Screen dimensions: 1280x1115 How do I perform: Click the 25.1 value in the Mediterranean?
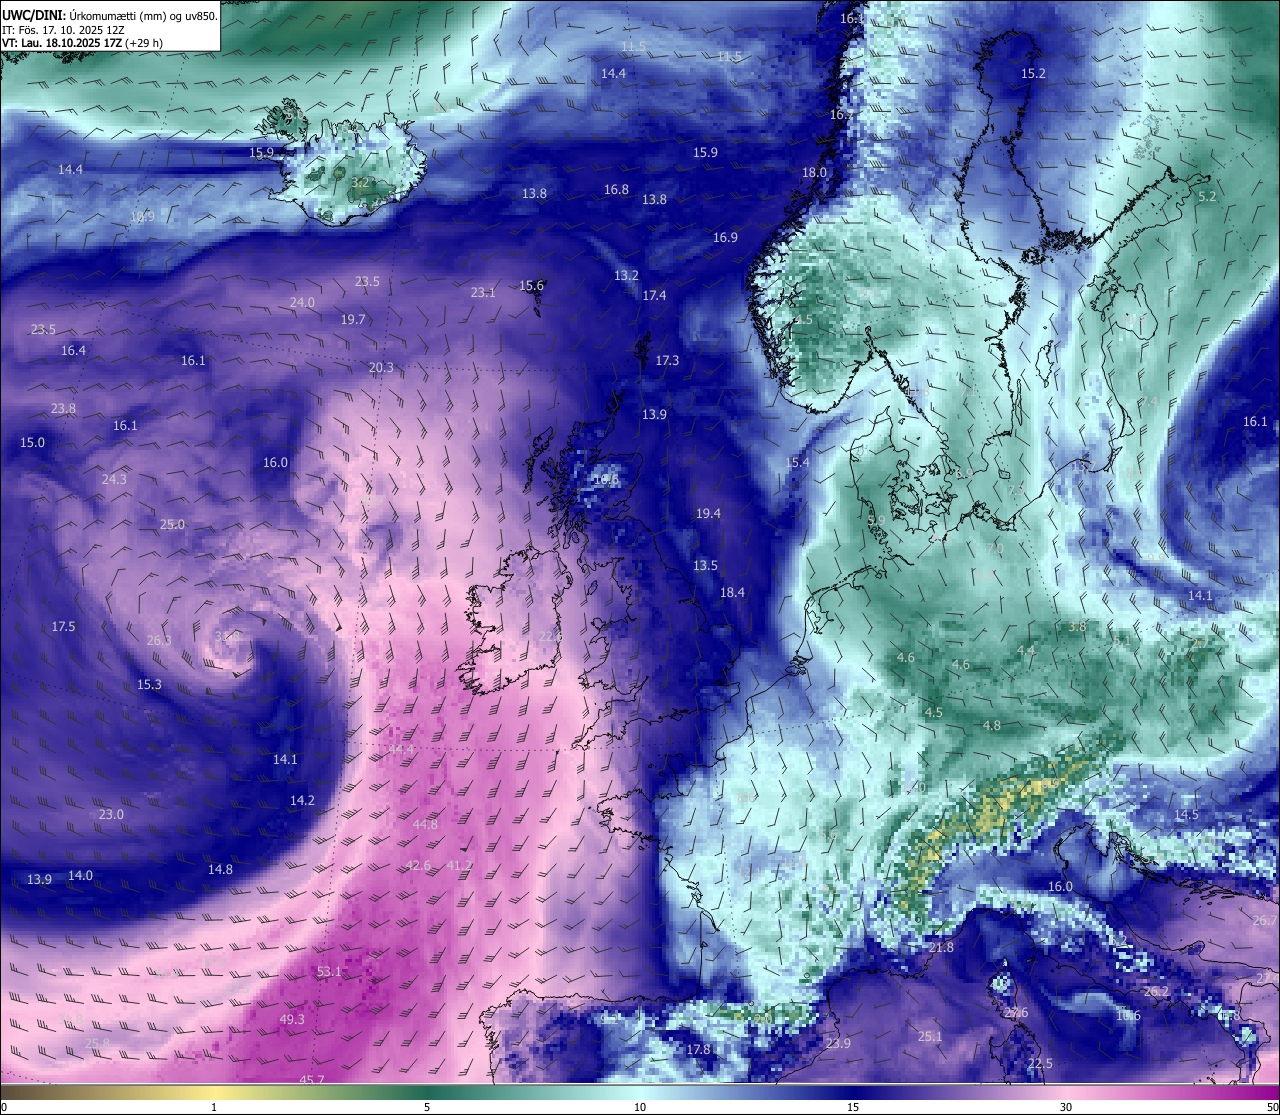click(930, 1036)
